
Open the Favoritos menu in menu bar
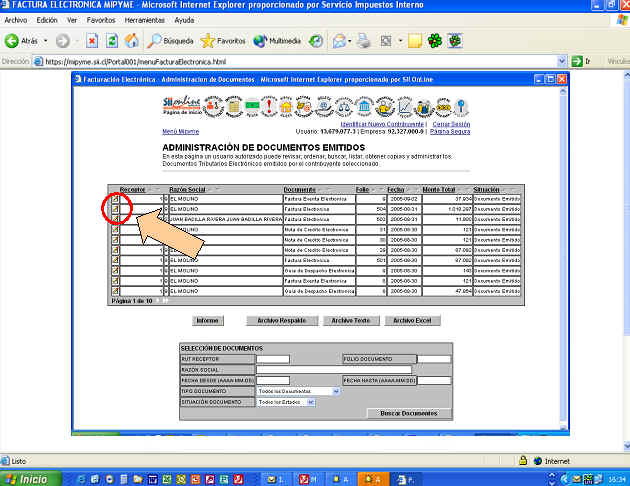(101, 20)
